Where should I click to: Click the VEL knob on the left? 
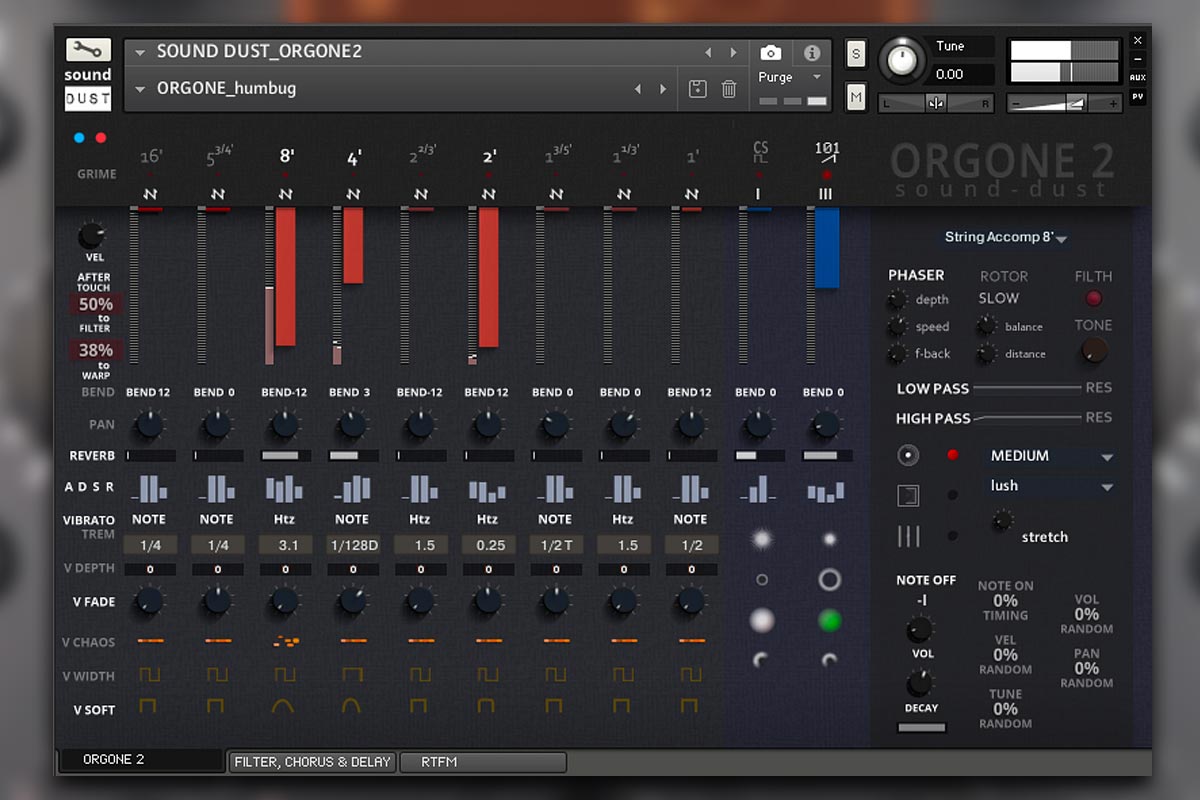(x=92, y=236)
